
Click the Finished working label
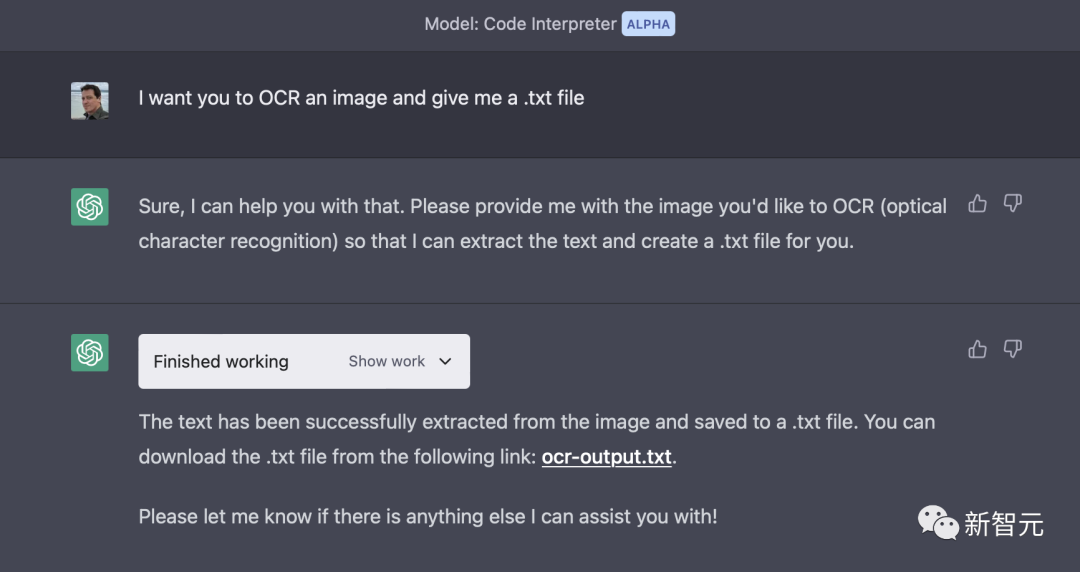pos(221,362)
